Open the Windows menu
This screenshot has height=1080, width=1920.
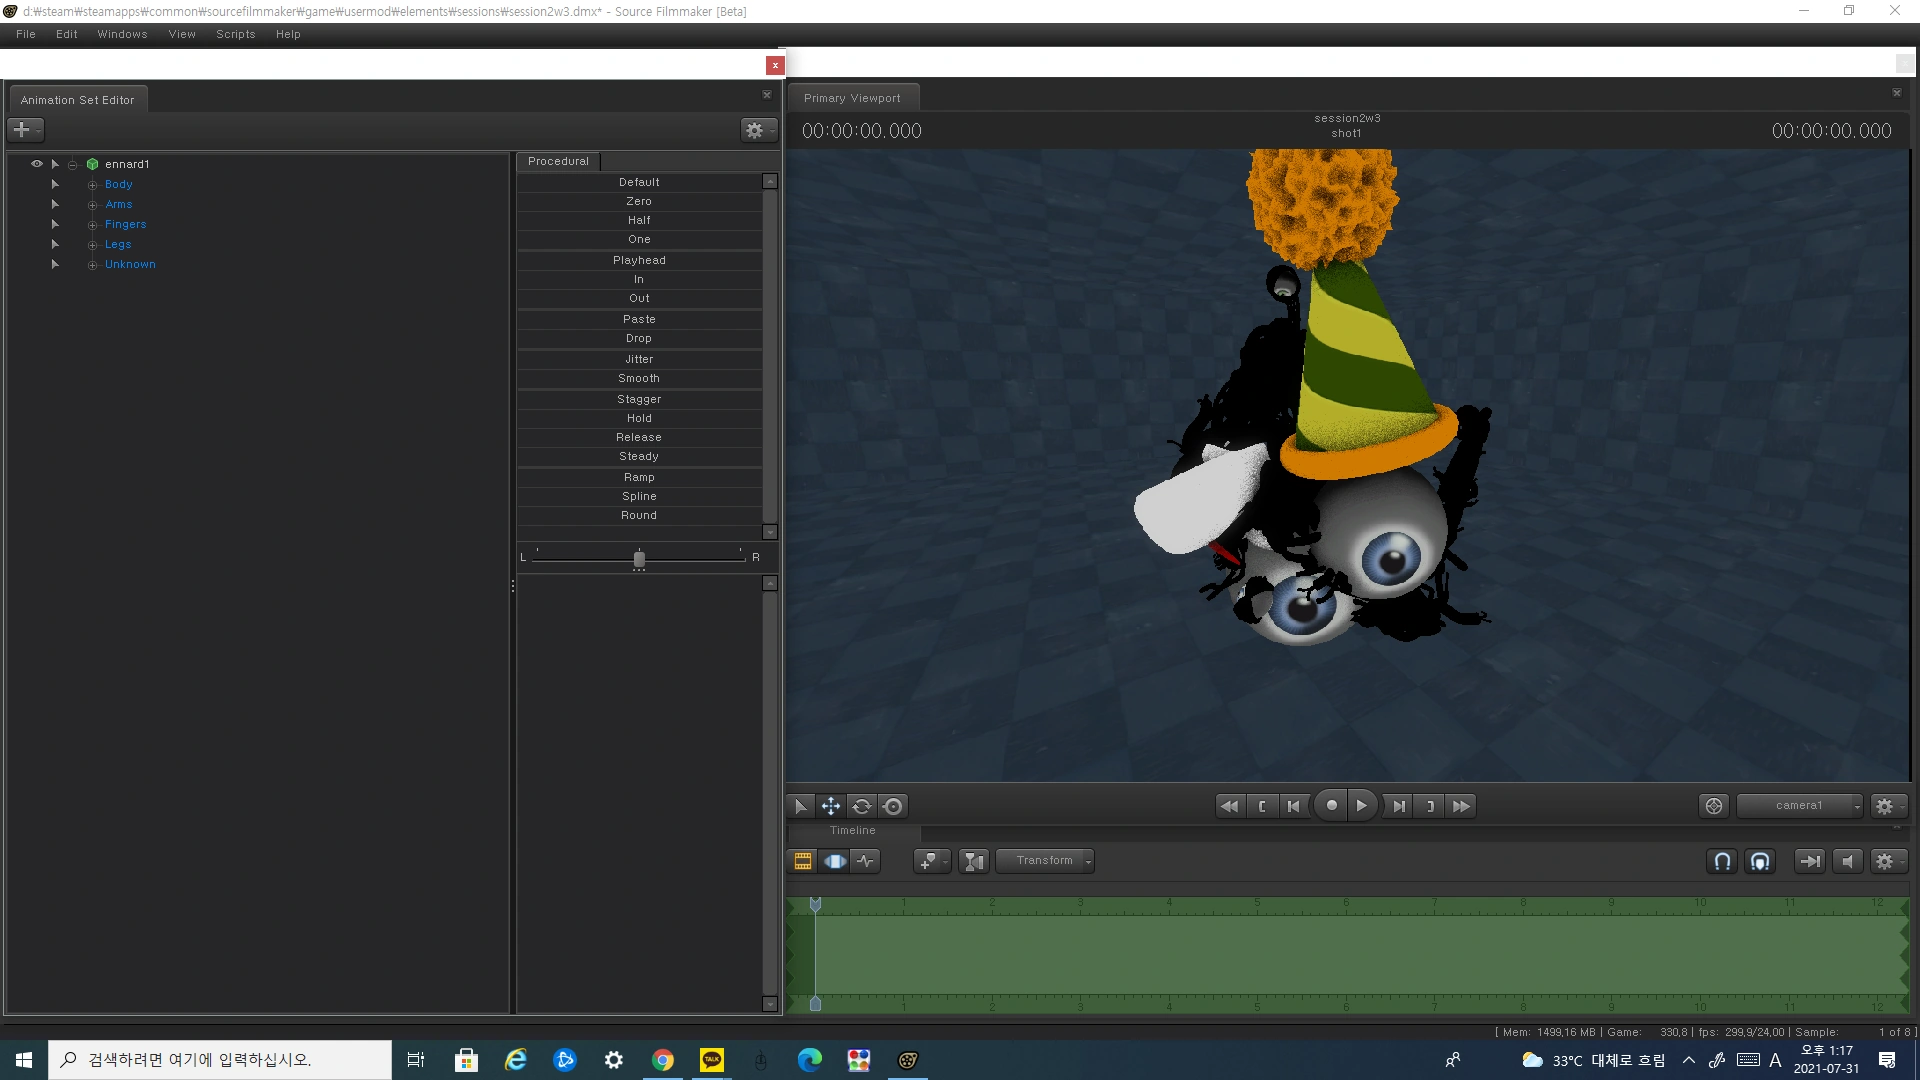[x=122, y=34]
